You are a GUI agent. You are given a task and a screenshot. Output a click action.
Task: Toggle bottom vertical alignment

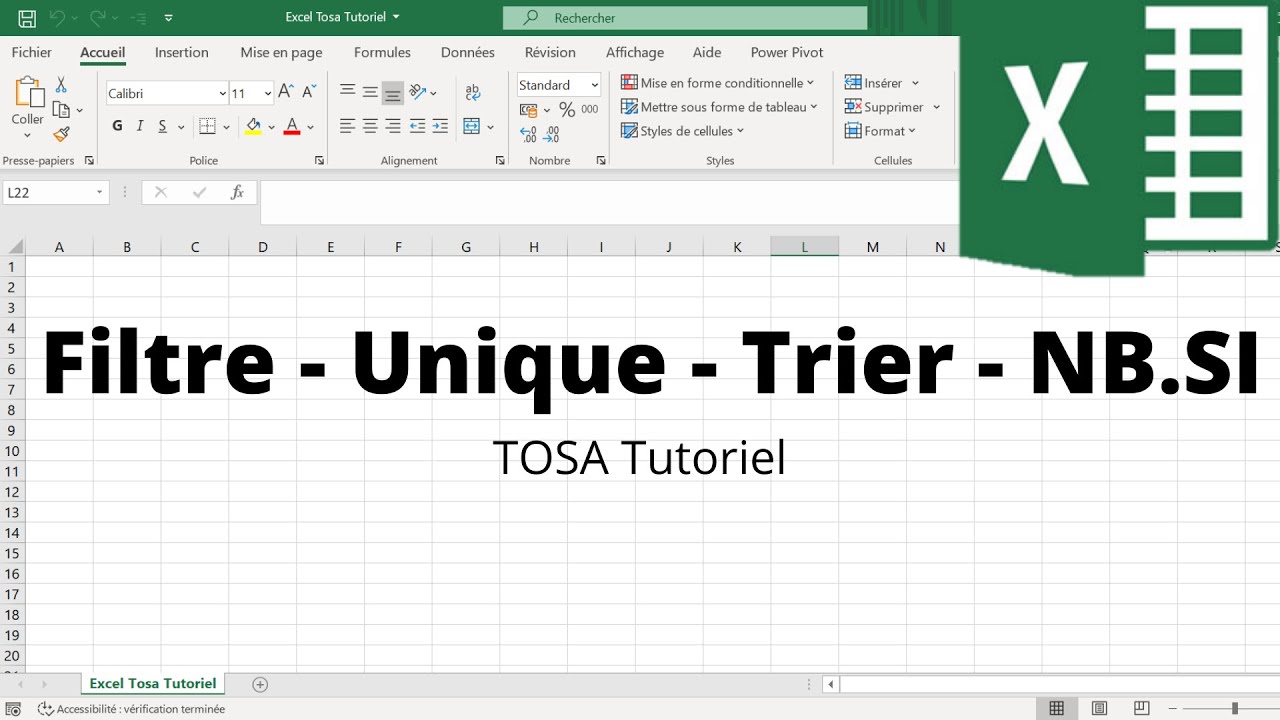coord(393,92)
